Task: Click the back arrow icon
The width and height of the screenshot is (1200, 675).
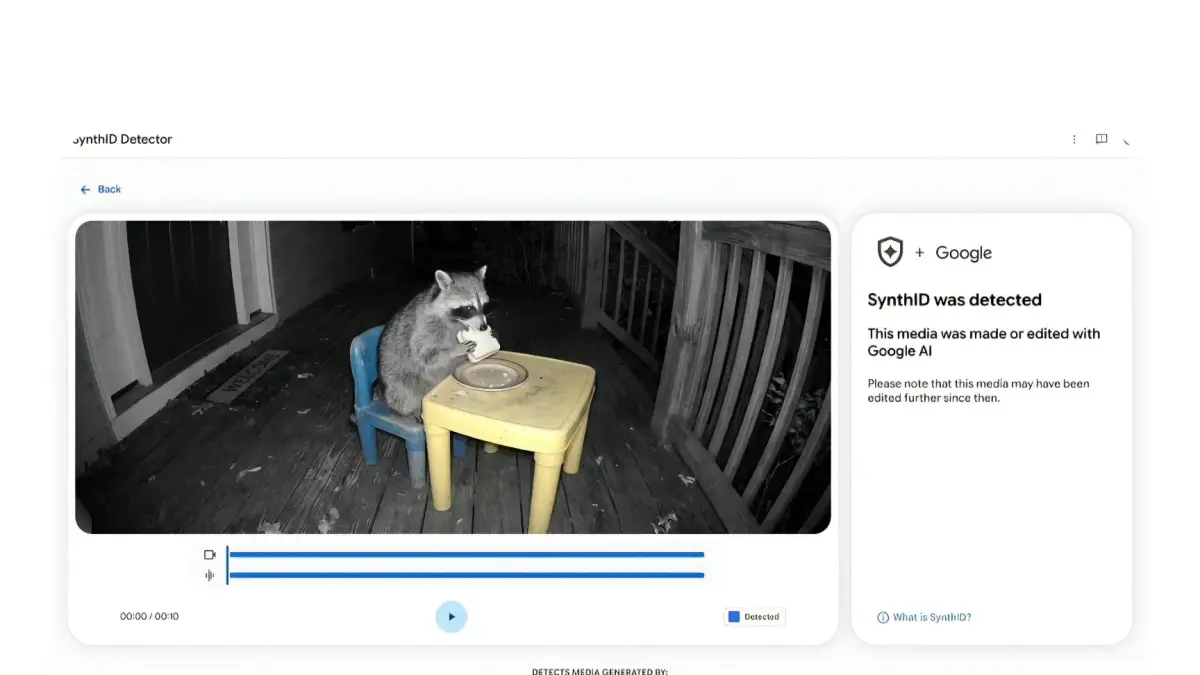Action: coord(85,189)
